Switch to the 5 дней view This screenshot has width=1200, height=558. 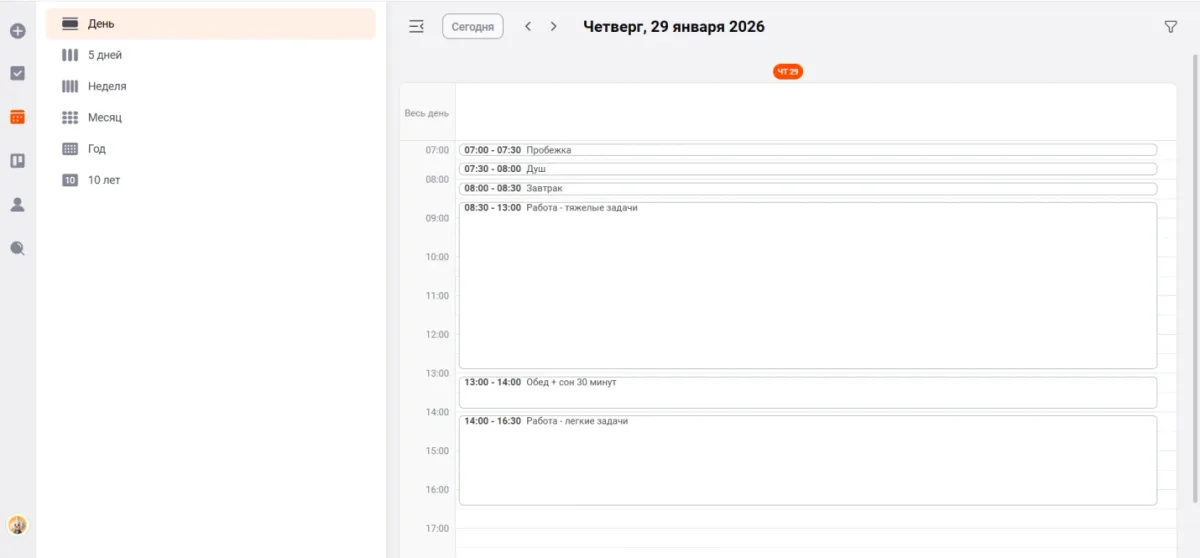tap(105, 55)
